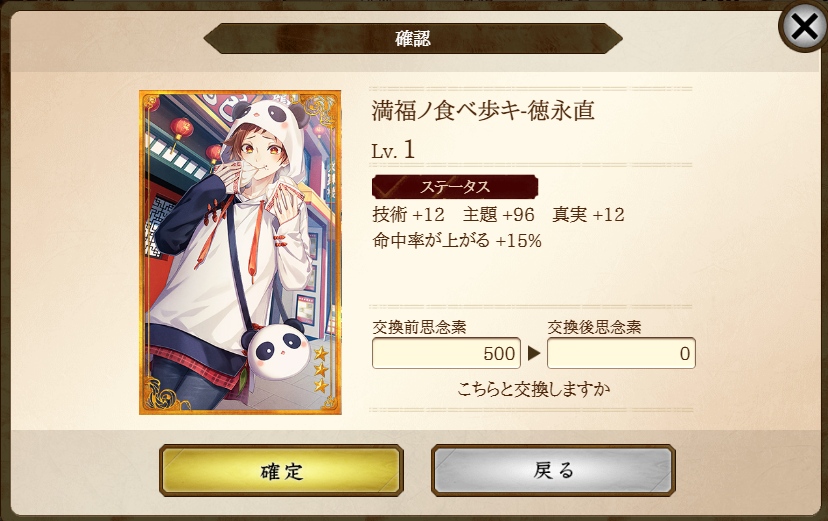Close the dialog with the X icon

click(x=804, y=26)
